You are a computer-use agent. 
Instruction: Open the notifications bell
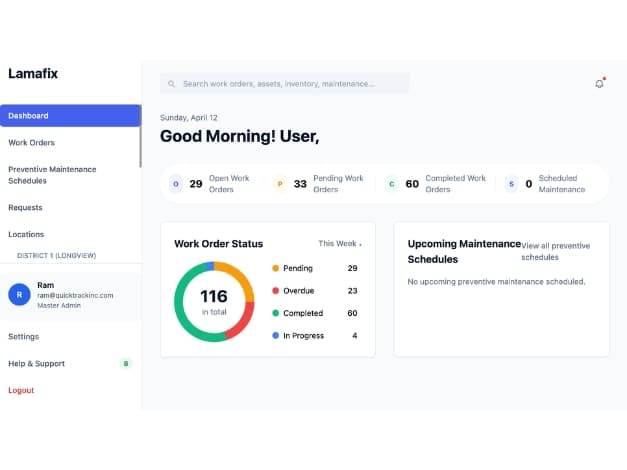pyautogui.click(x=599, y=84)
